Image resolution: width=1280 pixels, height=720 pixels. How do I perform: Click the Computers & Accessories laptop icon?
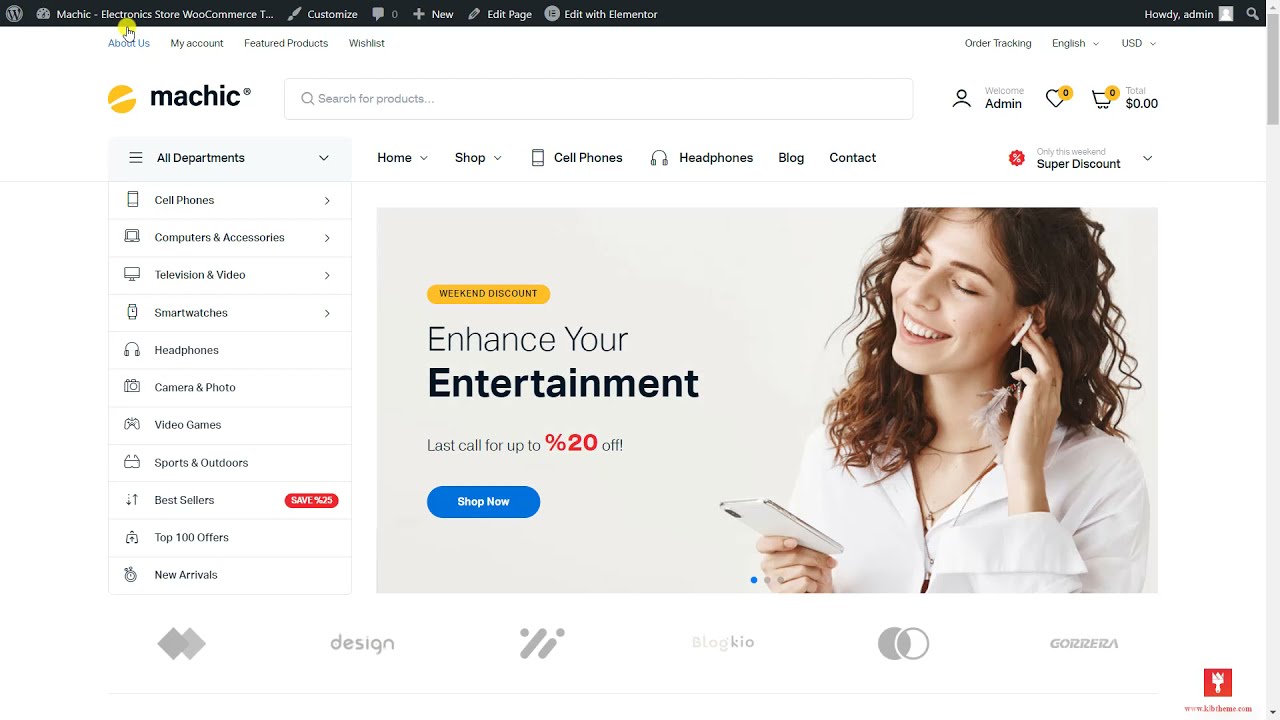pyautogui.click(x=132, y=237)
